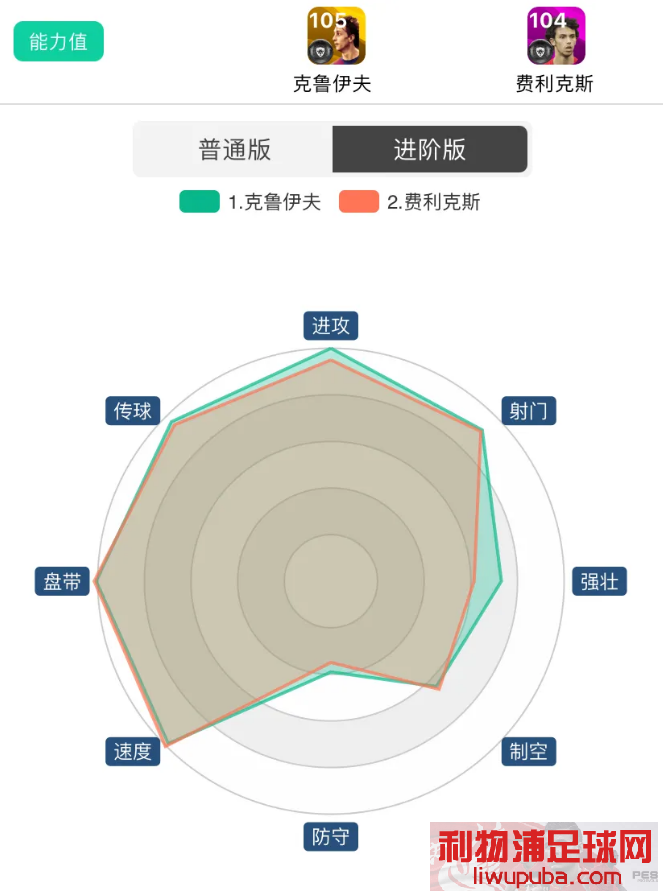Viewport: 663px width, 896px height.
Task: Click the 强壮 radar axis label
Action: click(x=600, y=581)
